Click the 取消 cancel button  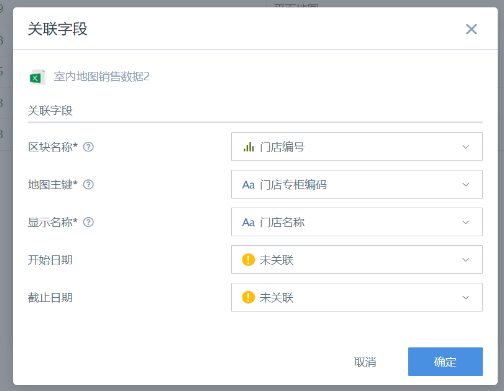coord(365,362)
